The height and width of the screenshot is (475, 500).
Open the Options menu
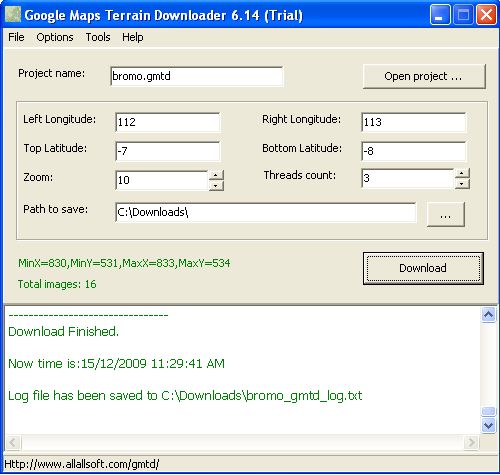[x=55, y=37]
